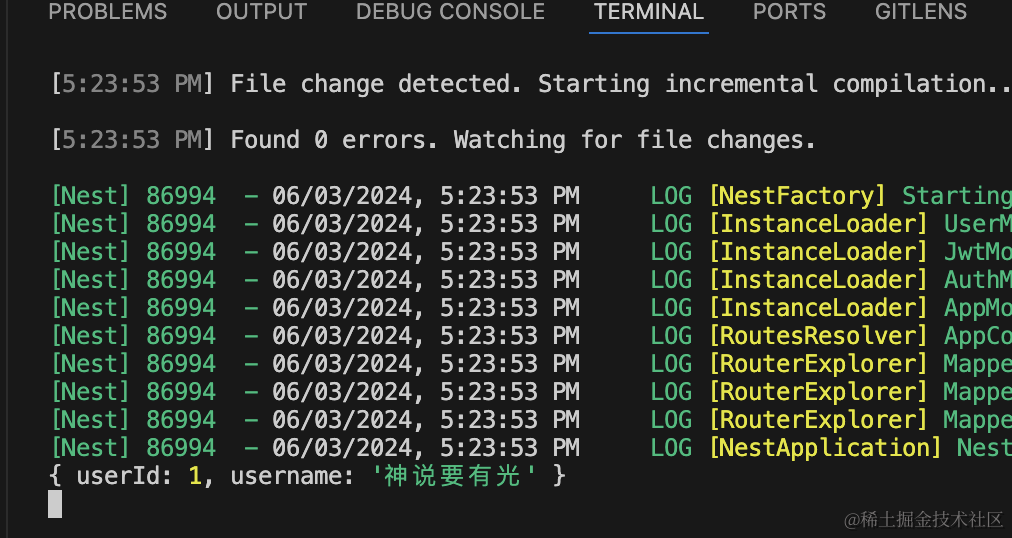Switch to the OUTPUT tab
The height and width of the screenshot is (538, 1012).
point(261,13)
